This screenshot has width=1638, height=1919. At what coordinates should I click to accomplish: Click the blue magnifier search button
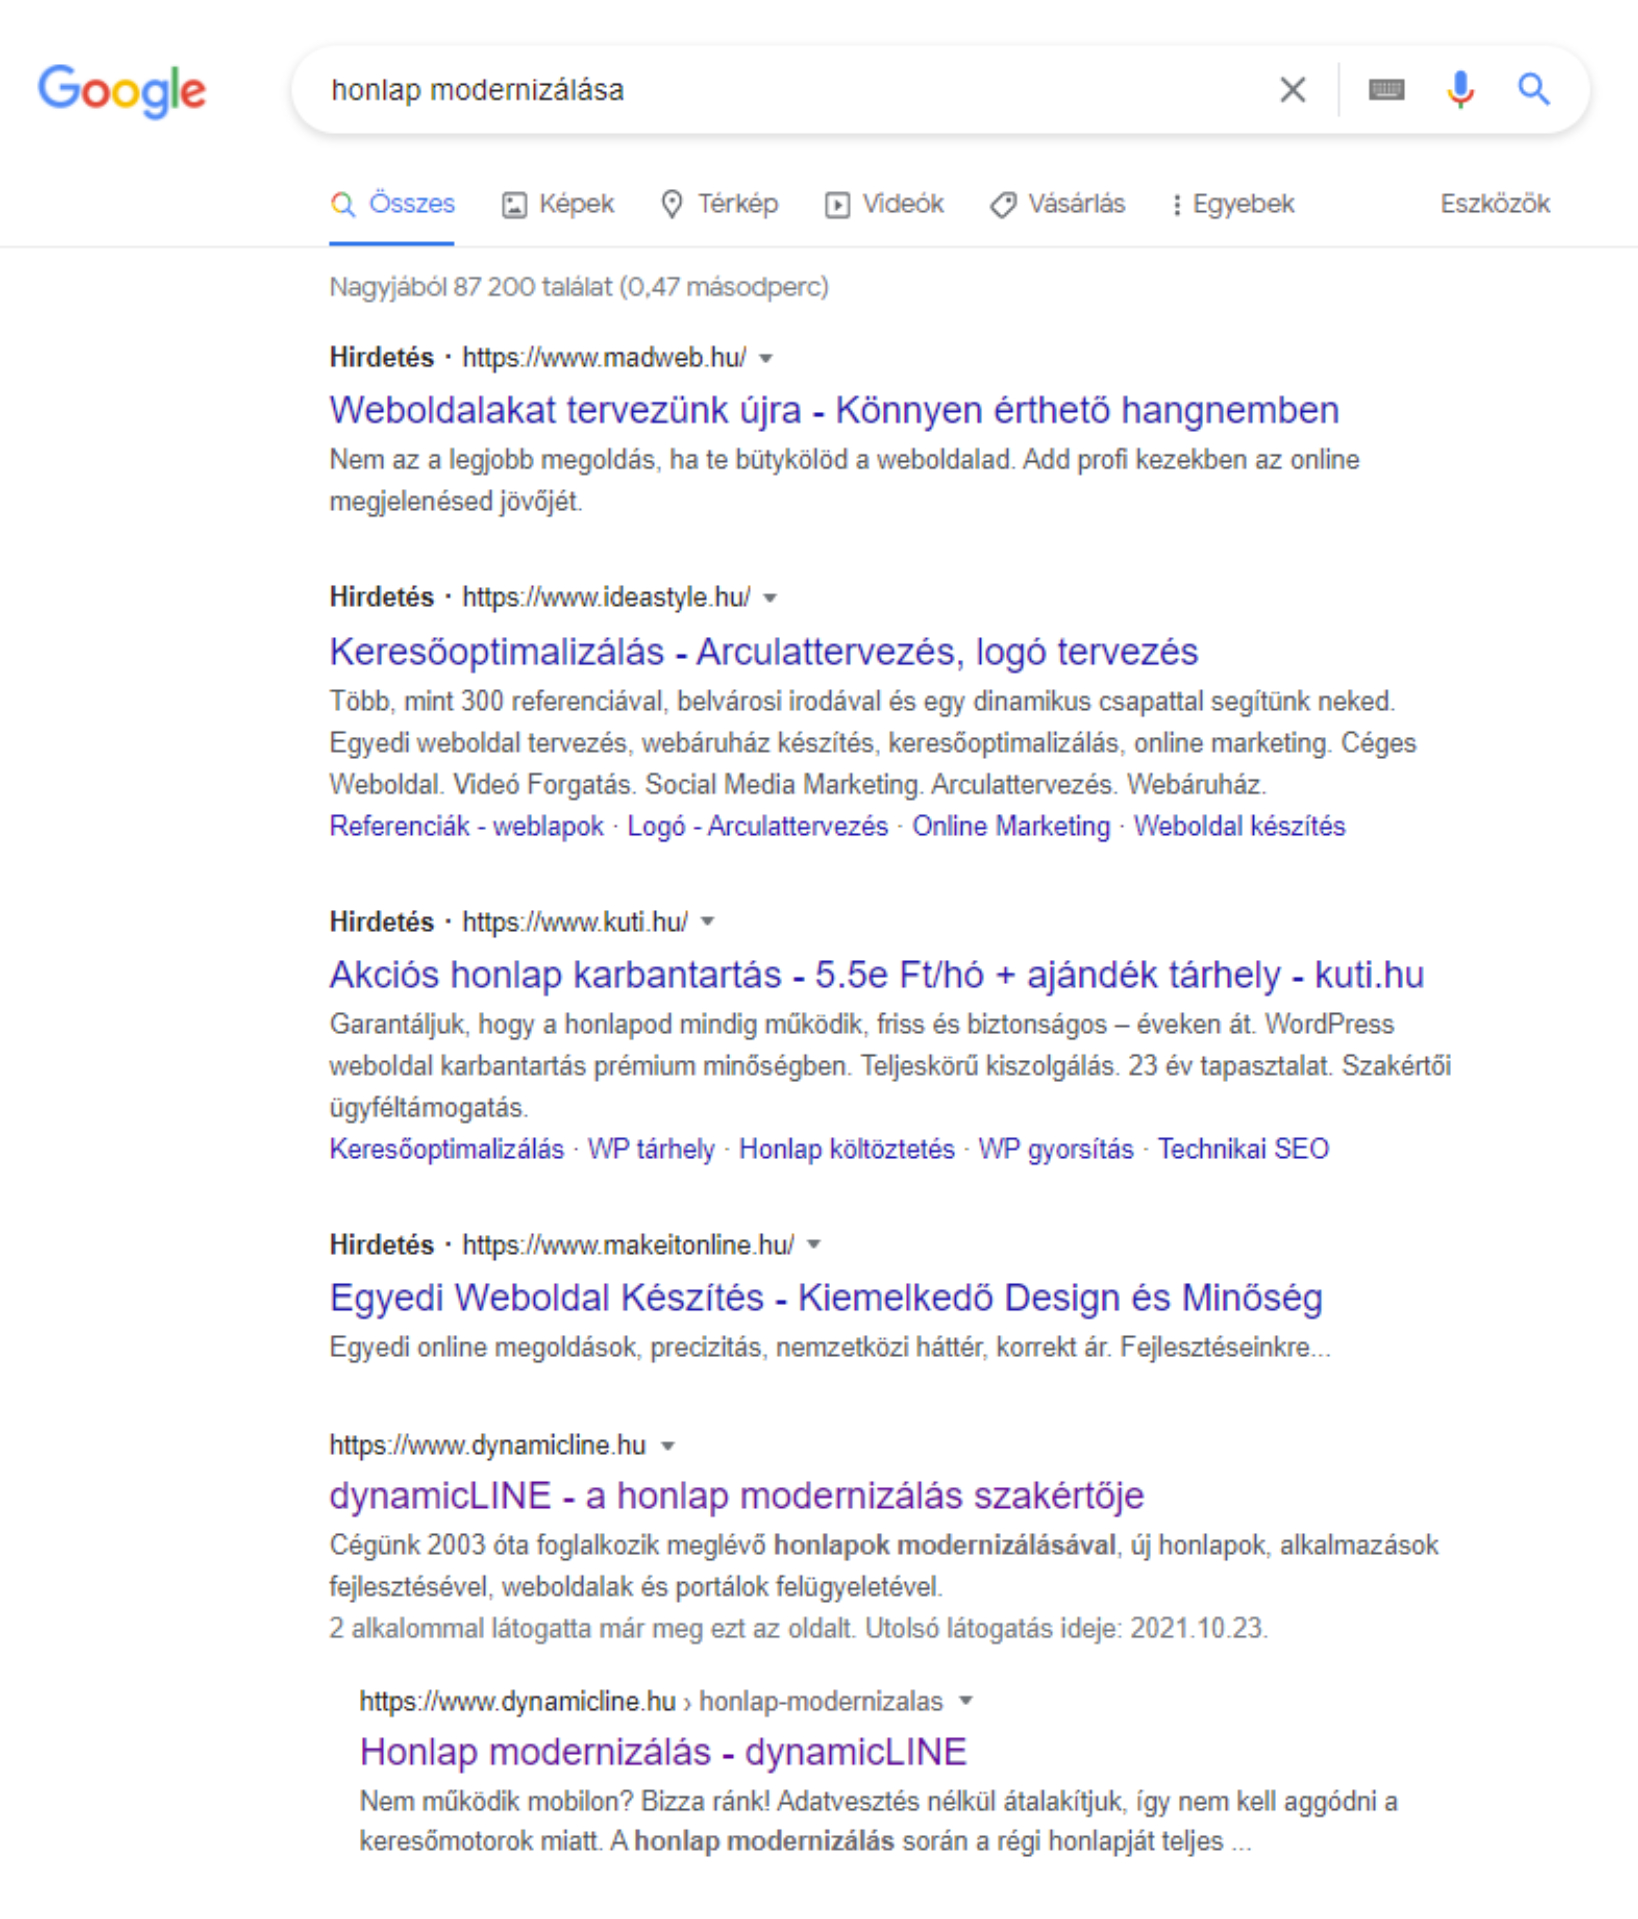click(x=1534, y=90)
